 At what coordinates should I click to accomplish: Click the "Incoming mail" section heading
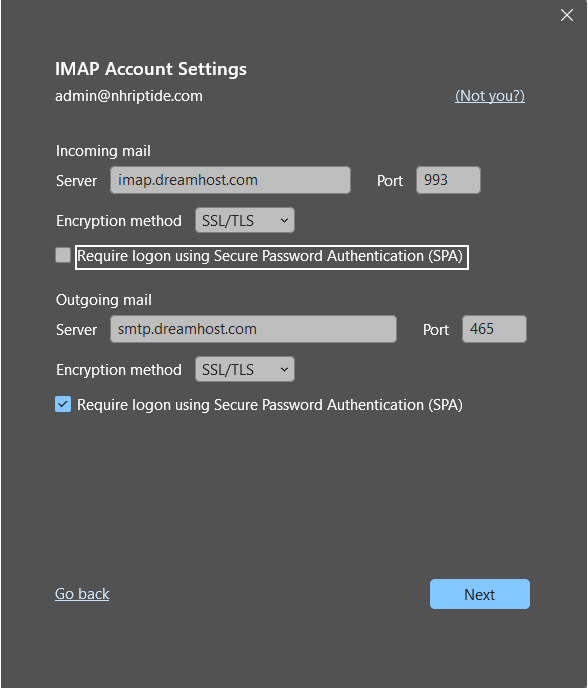103,151
